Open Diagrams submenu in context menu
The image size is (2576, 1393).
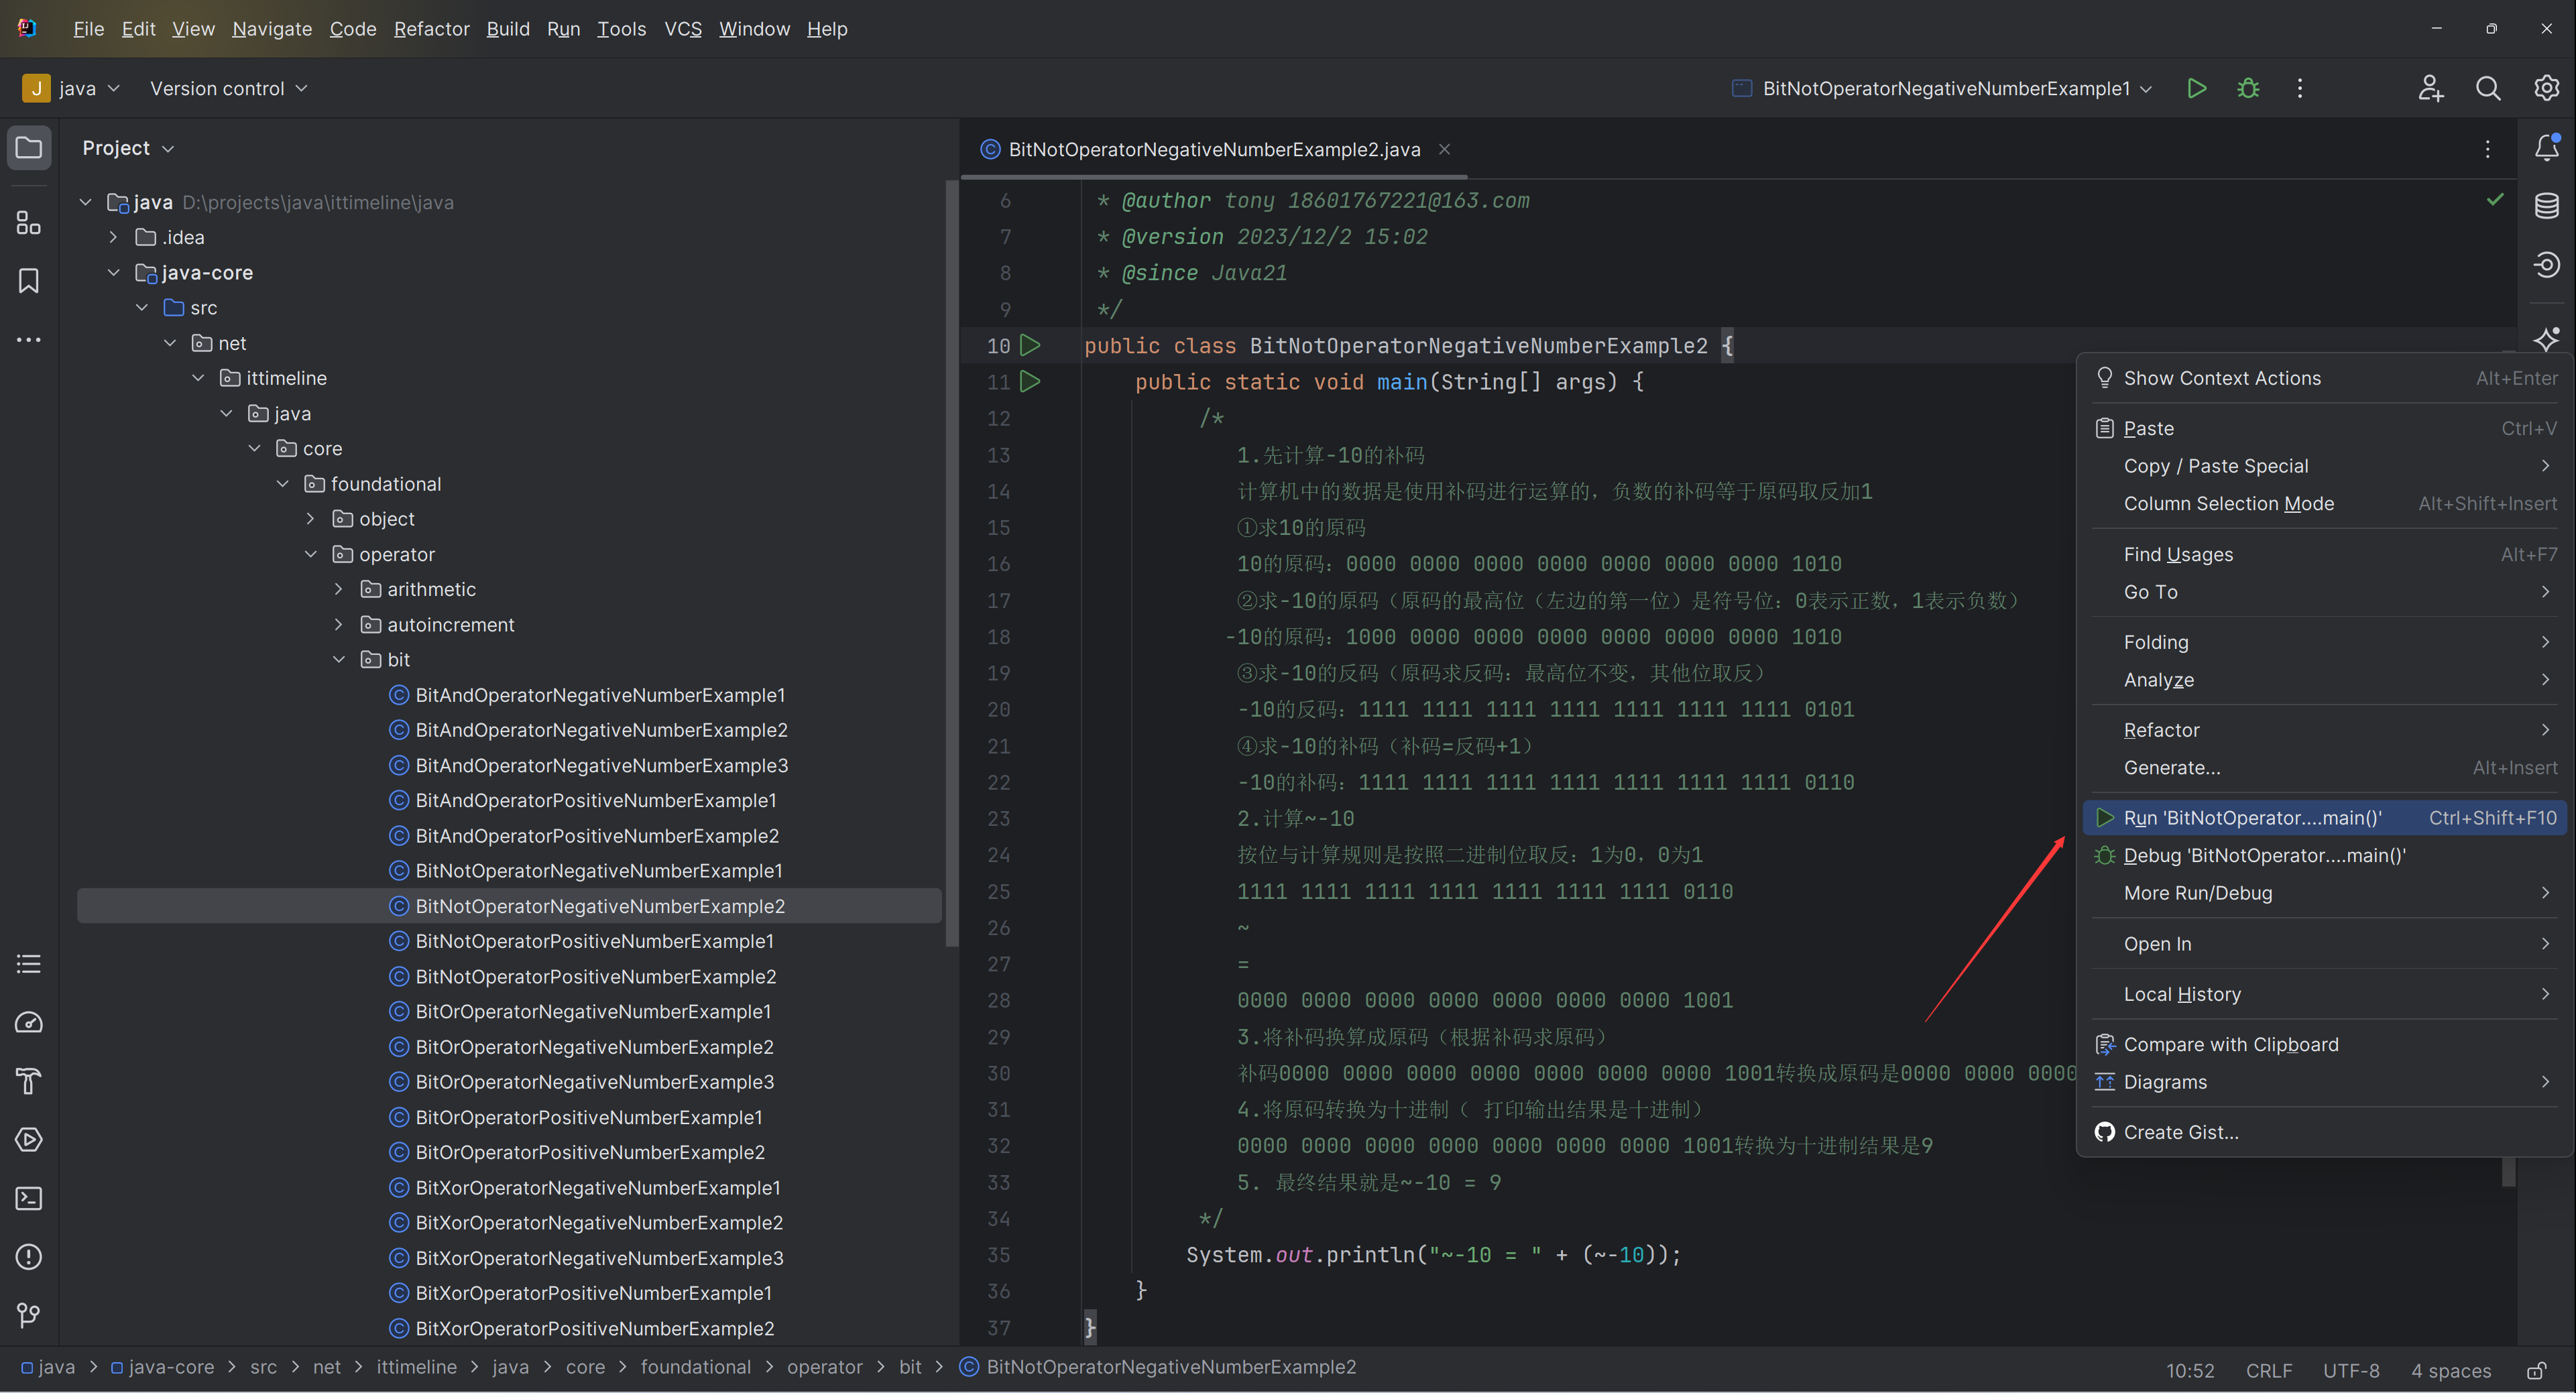tap(2325, 1082)
